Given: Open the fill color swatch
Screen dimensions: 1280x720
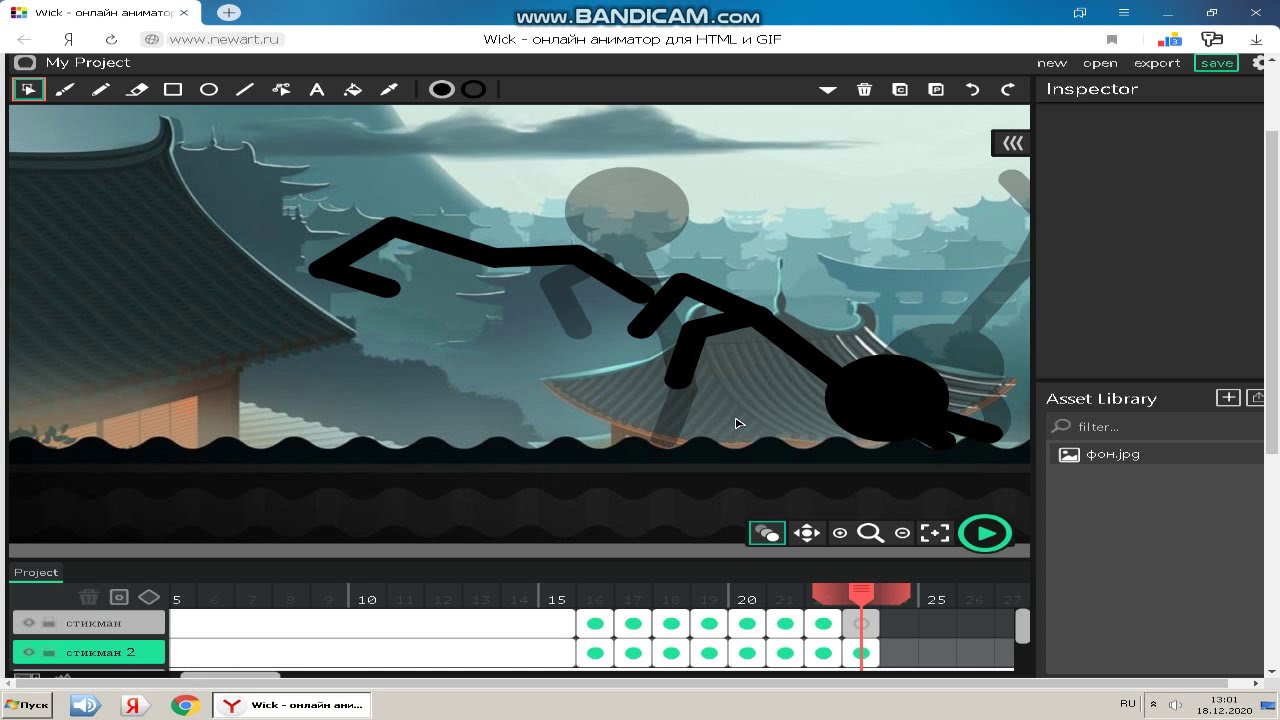Looking at the screenshot, I should (441, 89).
